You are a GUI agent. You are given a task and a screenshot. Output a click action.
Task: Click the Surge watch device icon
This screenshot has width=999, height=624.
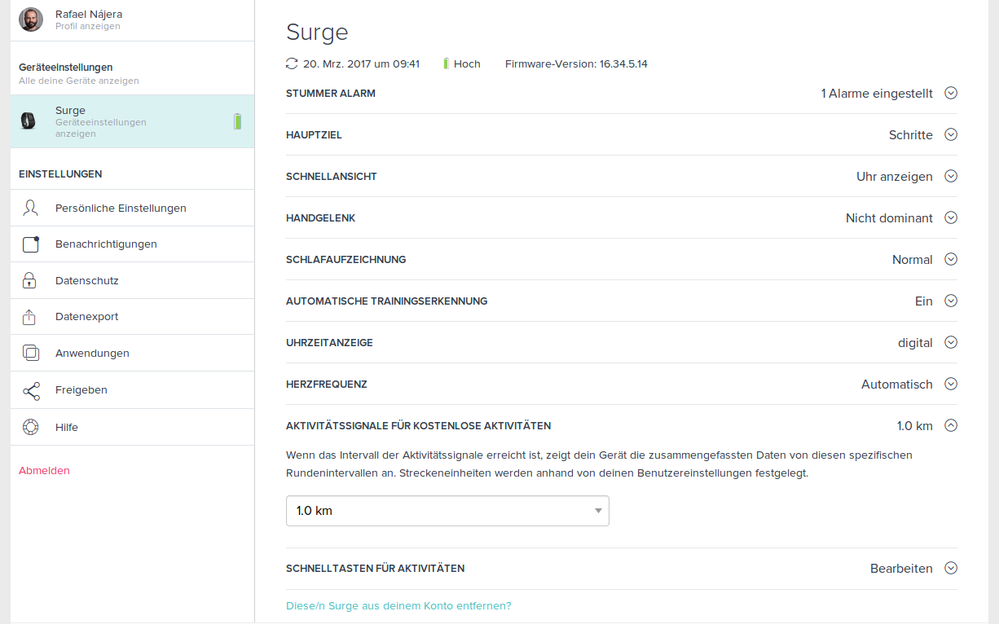point(28,120)
